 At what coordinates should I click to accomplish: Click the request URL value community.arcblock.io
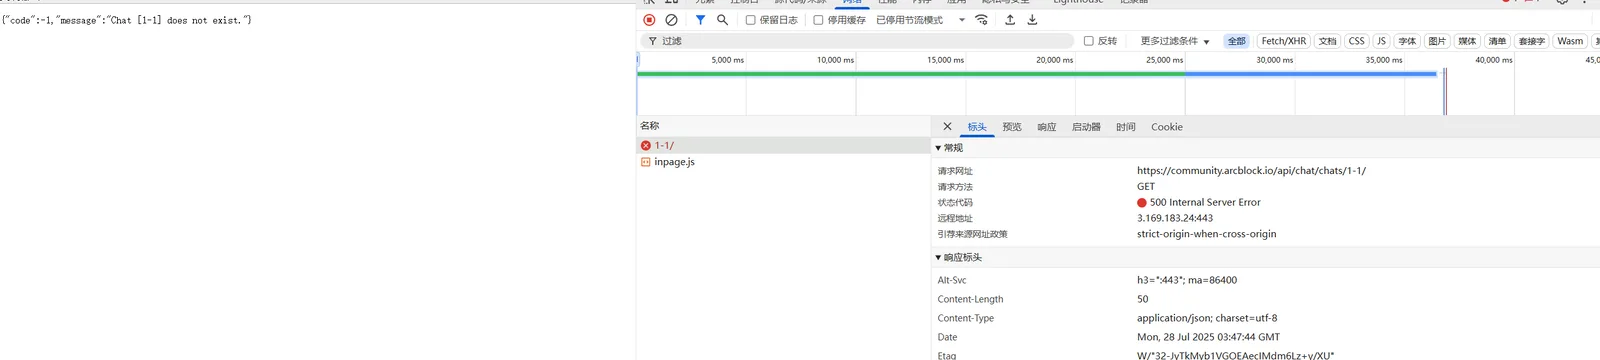pyautogui.click(x=1251, y=171)
